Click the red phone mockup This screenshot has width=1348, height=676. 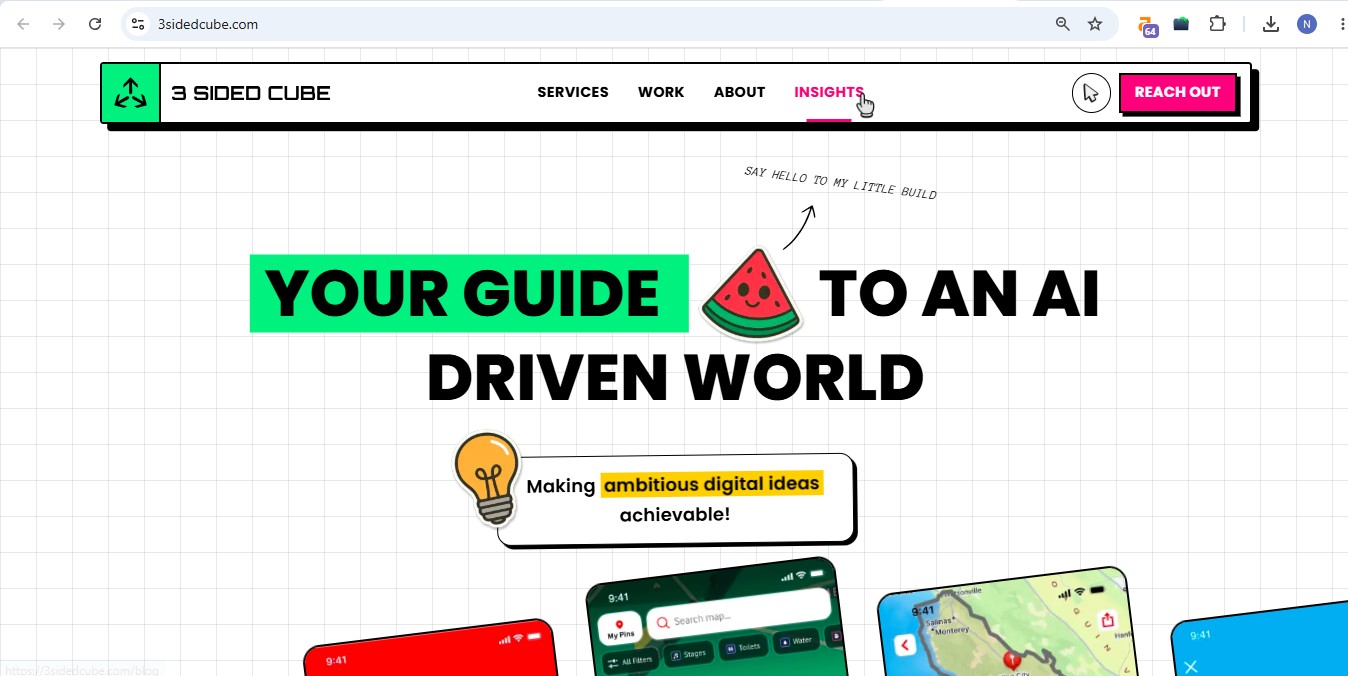432,648
